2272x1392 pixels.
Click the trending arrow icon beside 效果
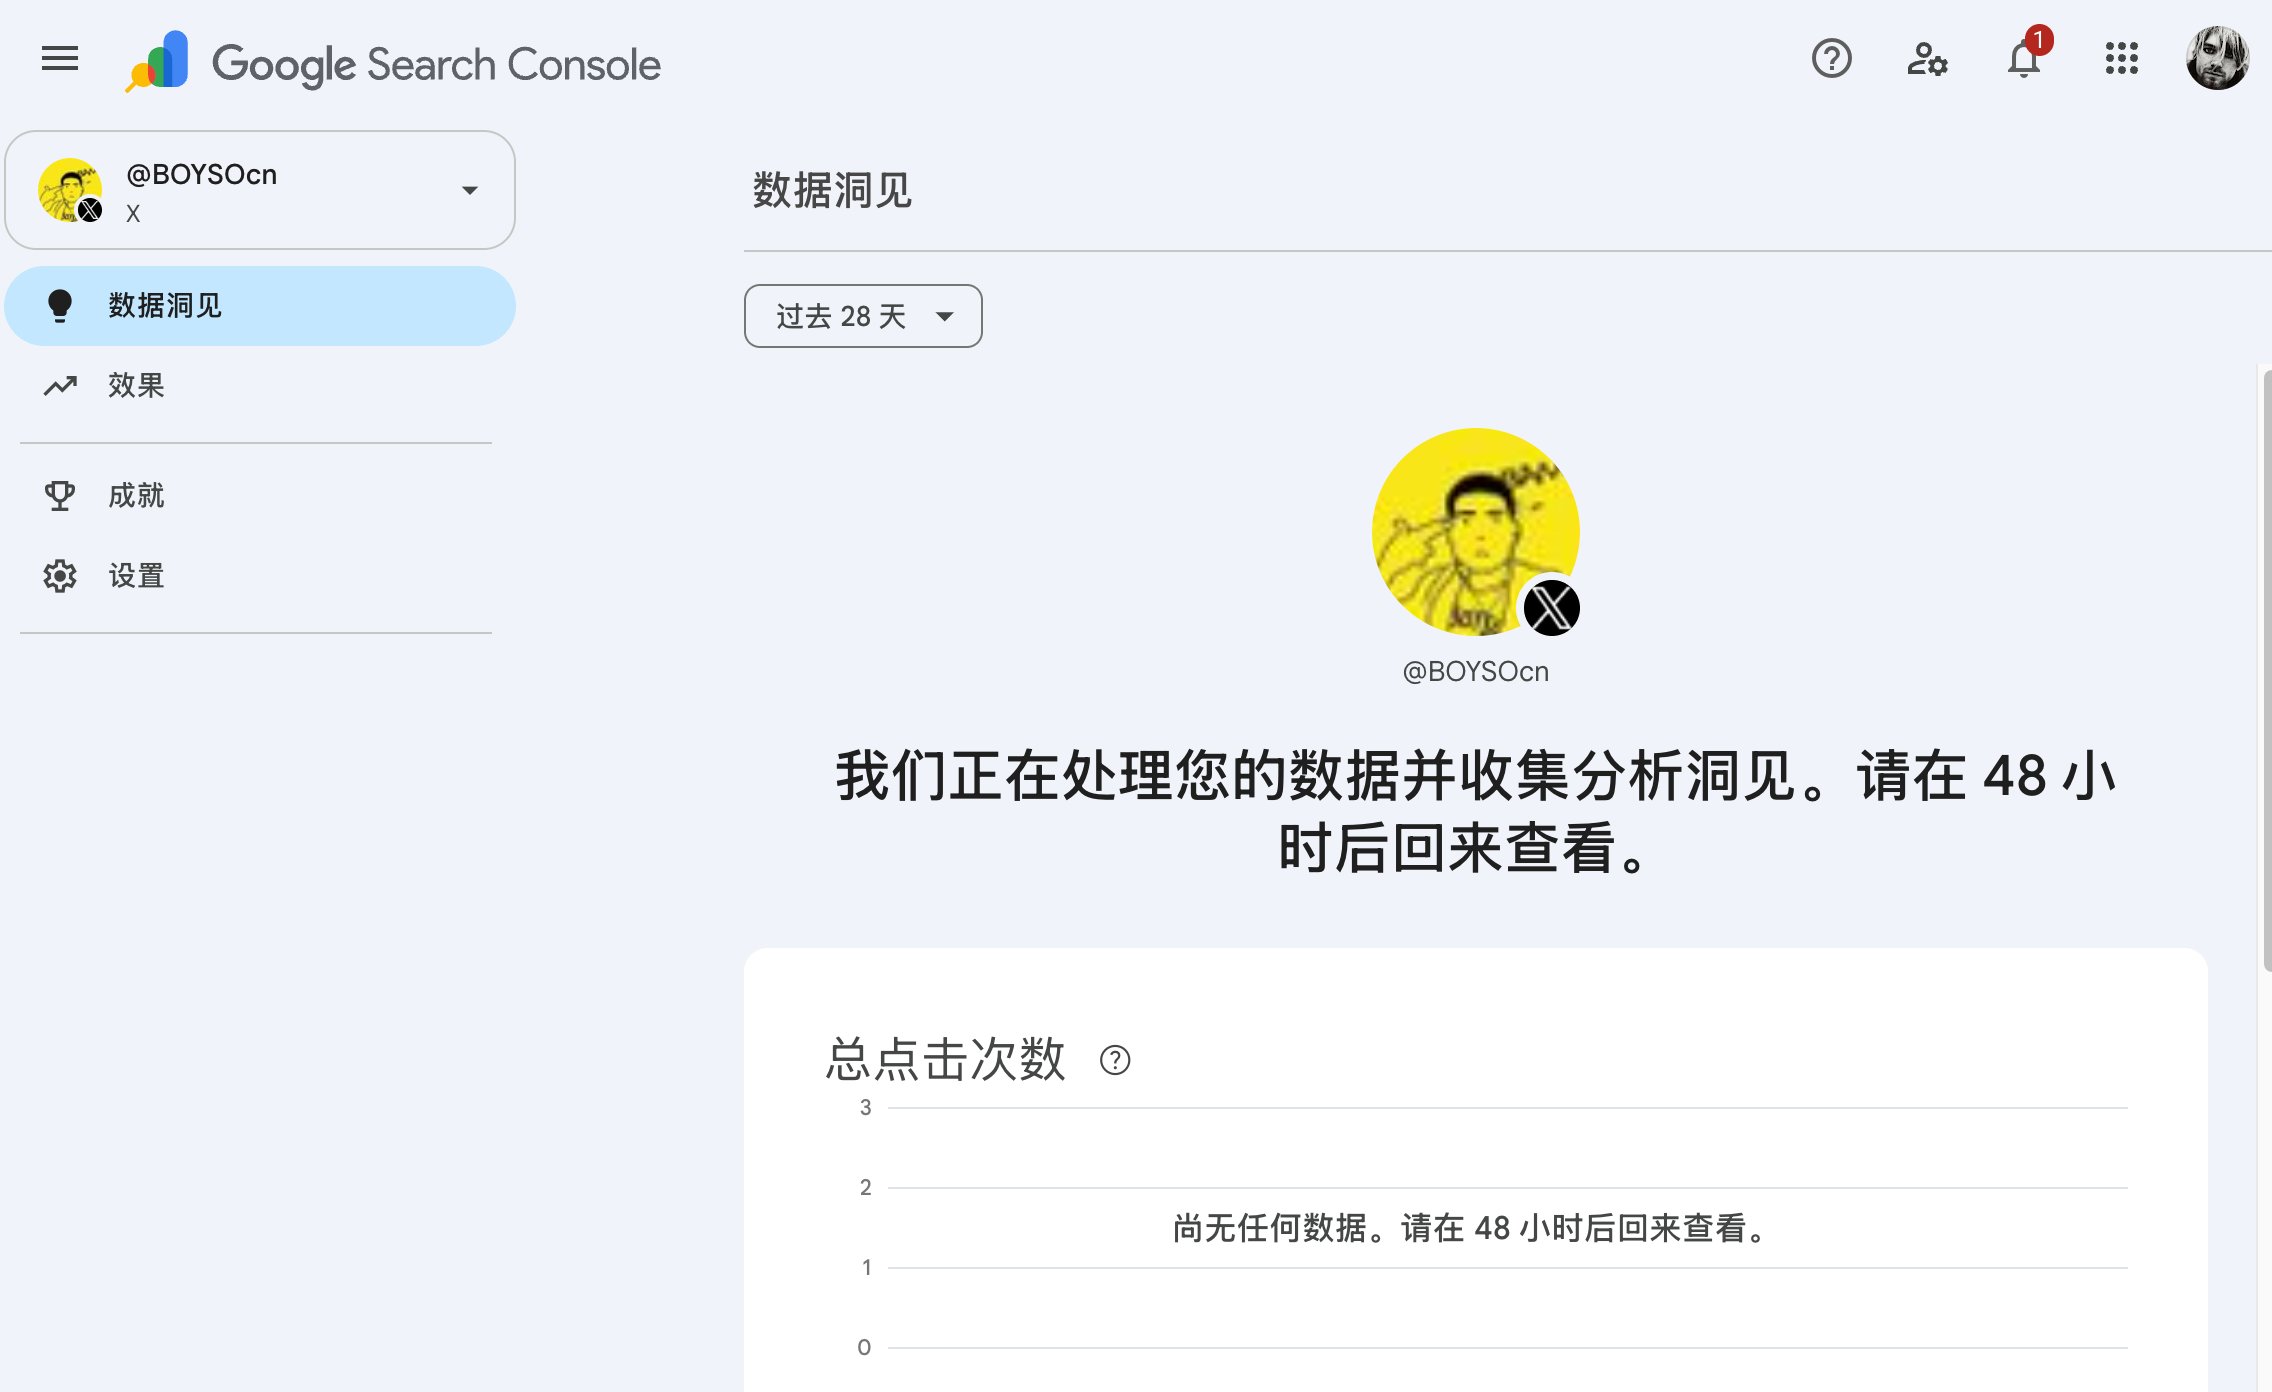tap(60, 386)
